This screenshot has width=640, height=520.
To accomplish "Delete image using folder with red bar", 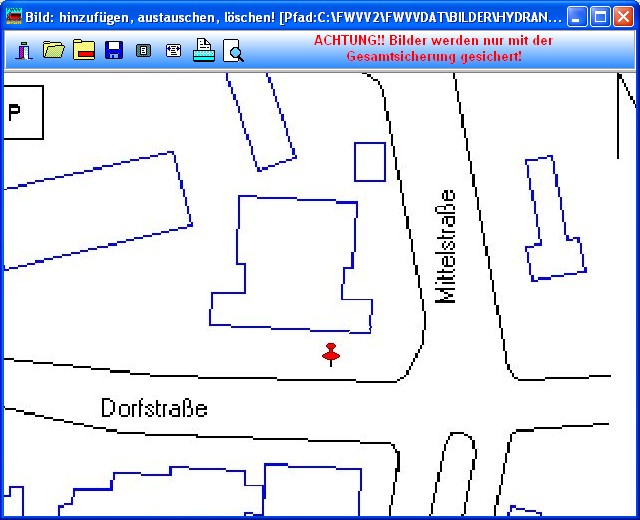I will tap(84, 50).
